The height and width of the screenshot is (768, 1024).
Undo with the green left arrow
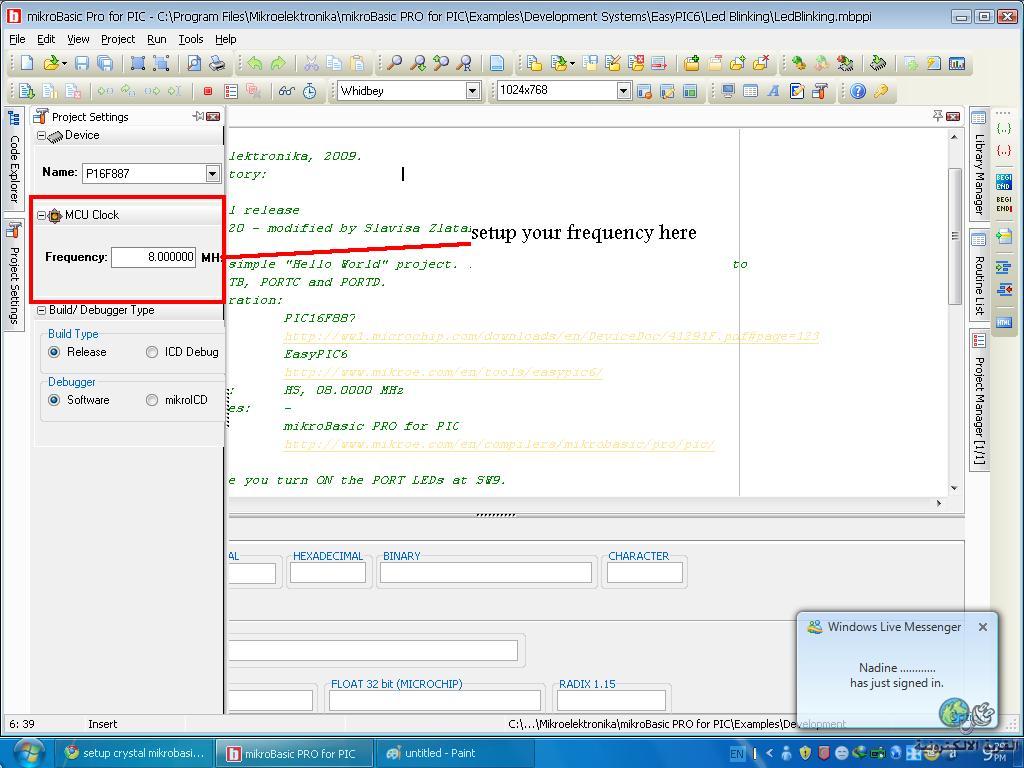tap(255, 63)
